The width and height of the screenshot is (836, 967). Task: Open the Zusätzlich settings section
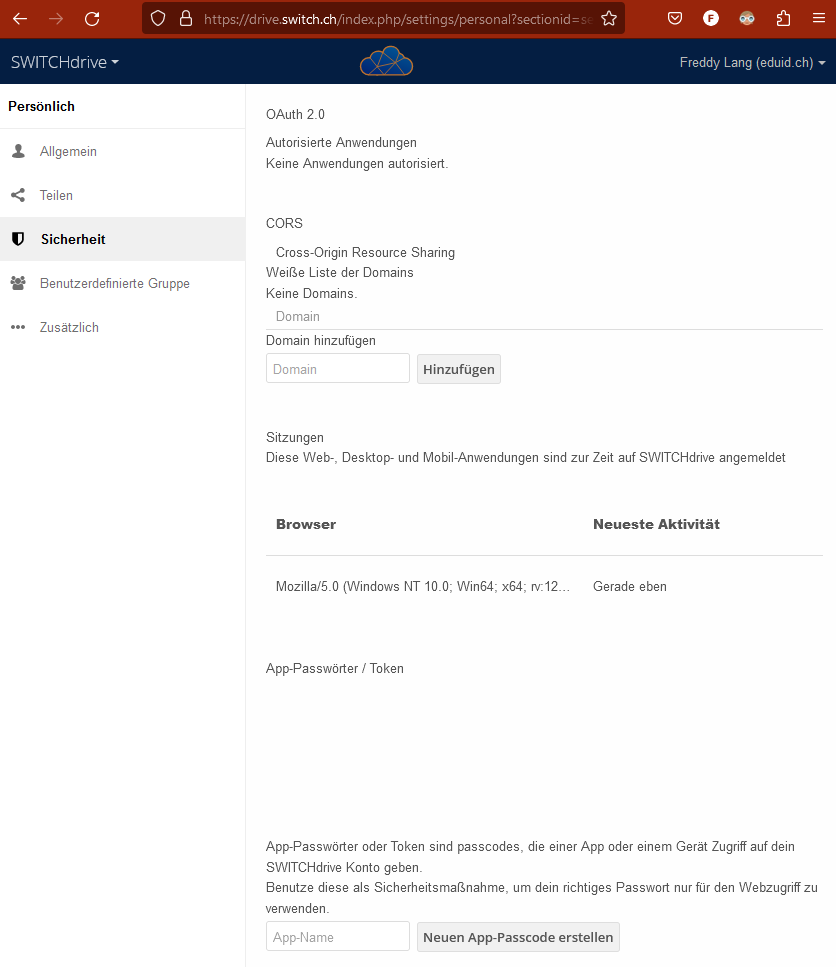123,327
